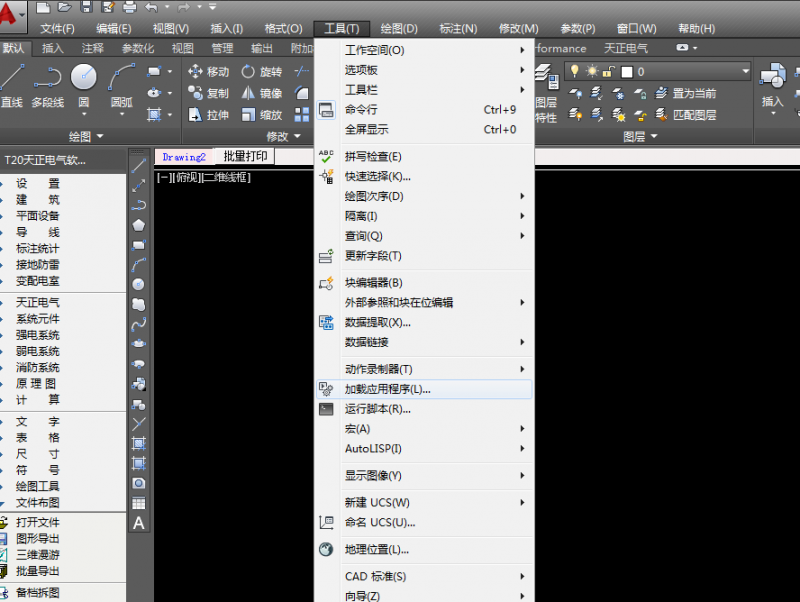Expand the 工作空间(O) submenu
This screenshot has width=800, height=602.
click(x=424, y=50)
